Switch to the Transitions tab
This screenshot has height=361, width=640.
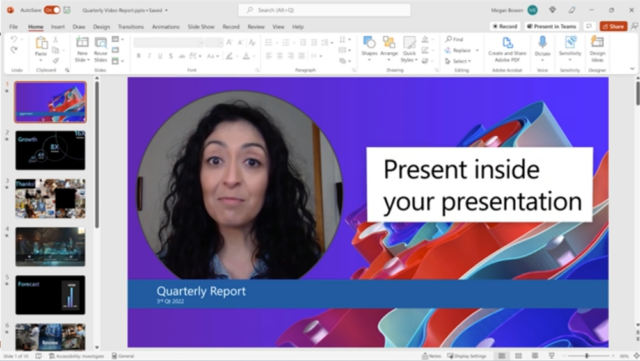pyautogui.click(x=131, y=27)
